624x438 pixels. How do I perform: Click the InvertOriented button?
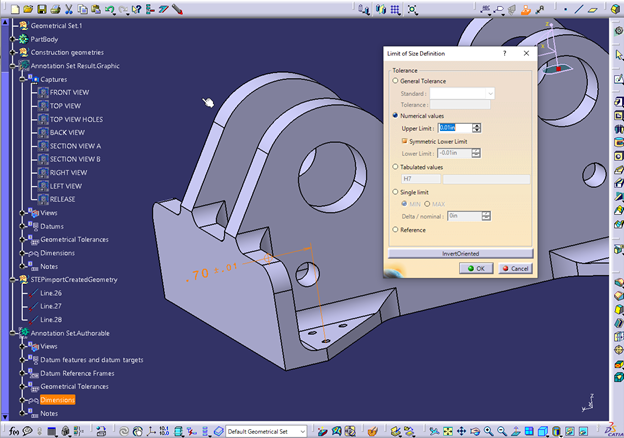(460, 254)
